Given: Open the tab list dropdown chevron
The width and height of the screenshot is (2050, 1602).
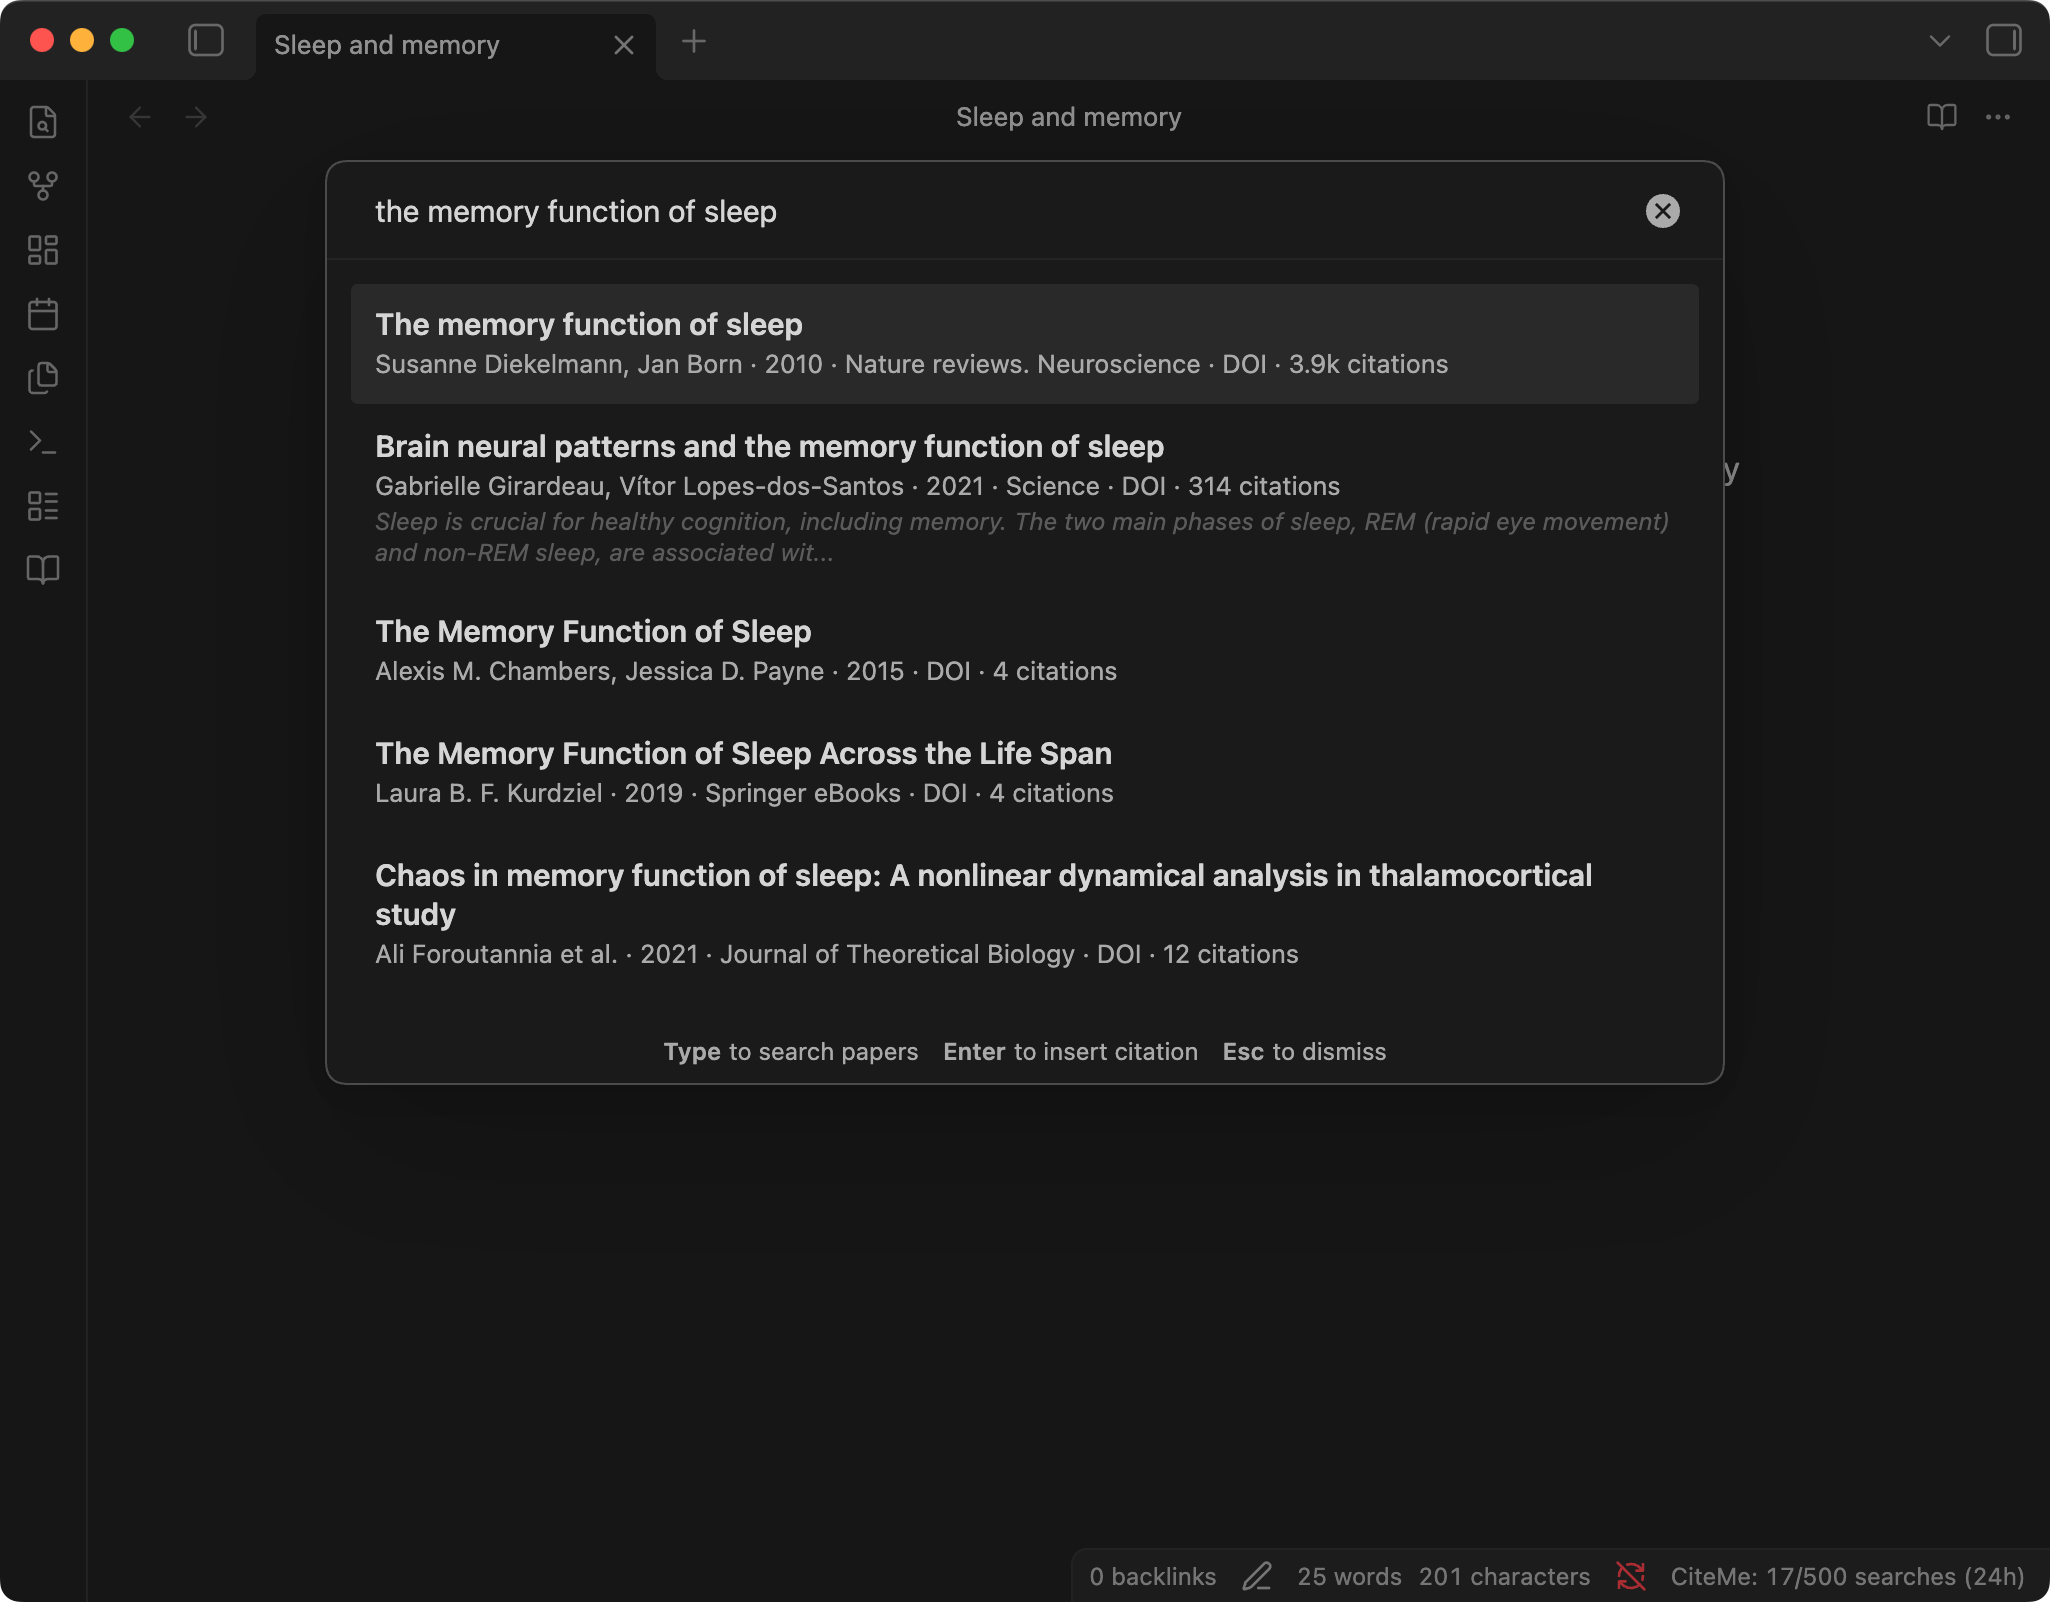Looking at the screenshot, I should pyautogui.click(x=1940, y=41).
